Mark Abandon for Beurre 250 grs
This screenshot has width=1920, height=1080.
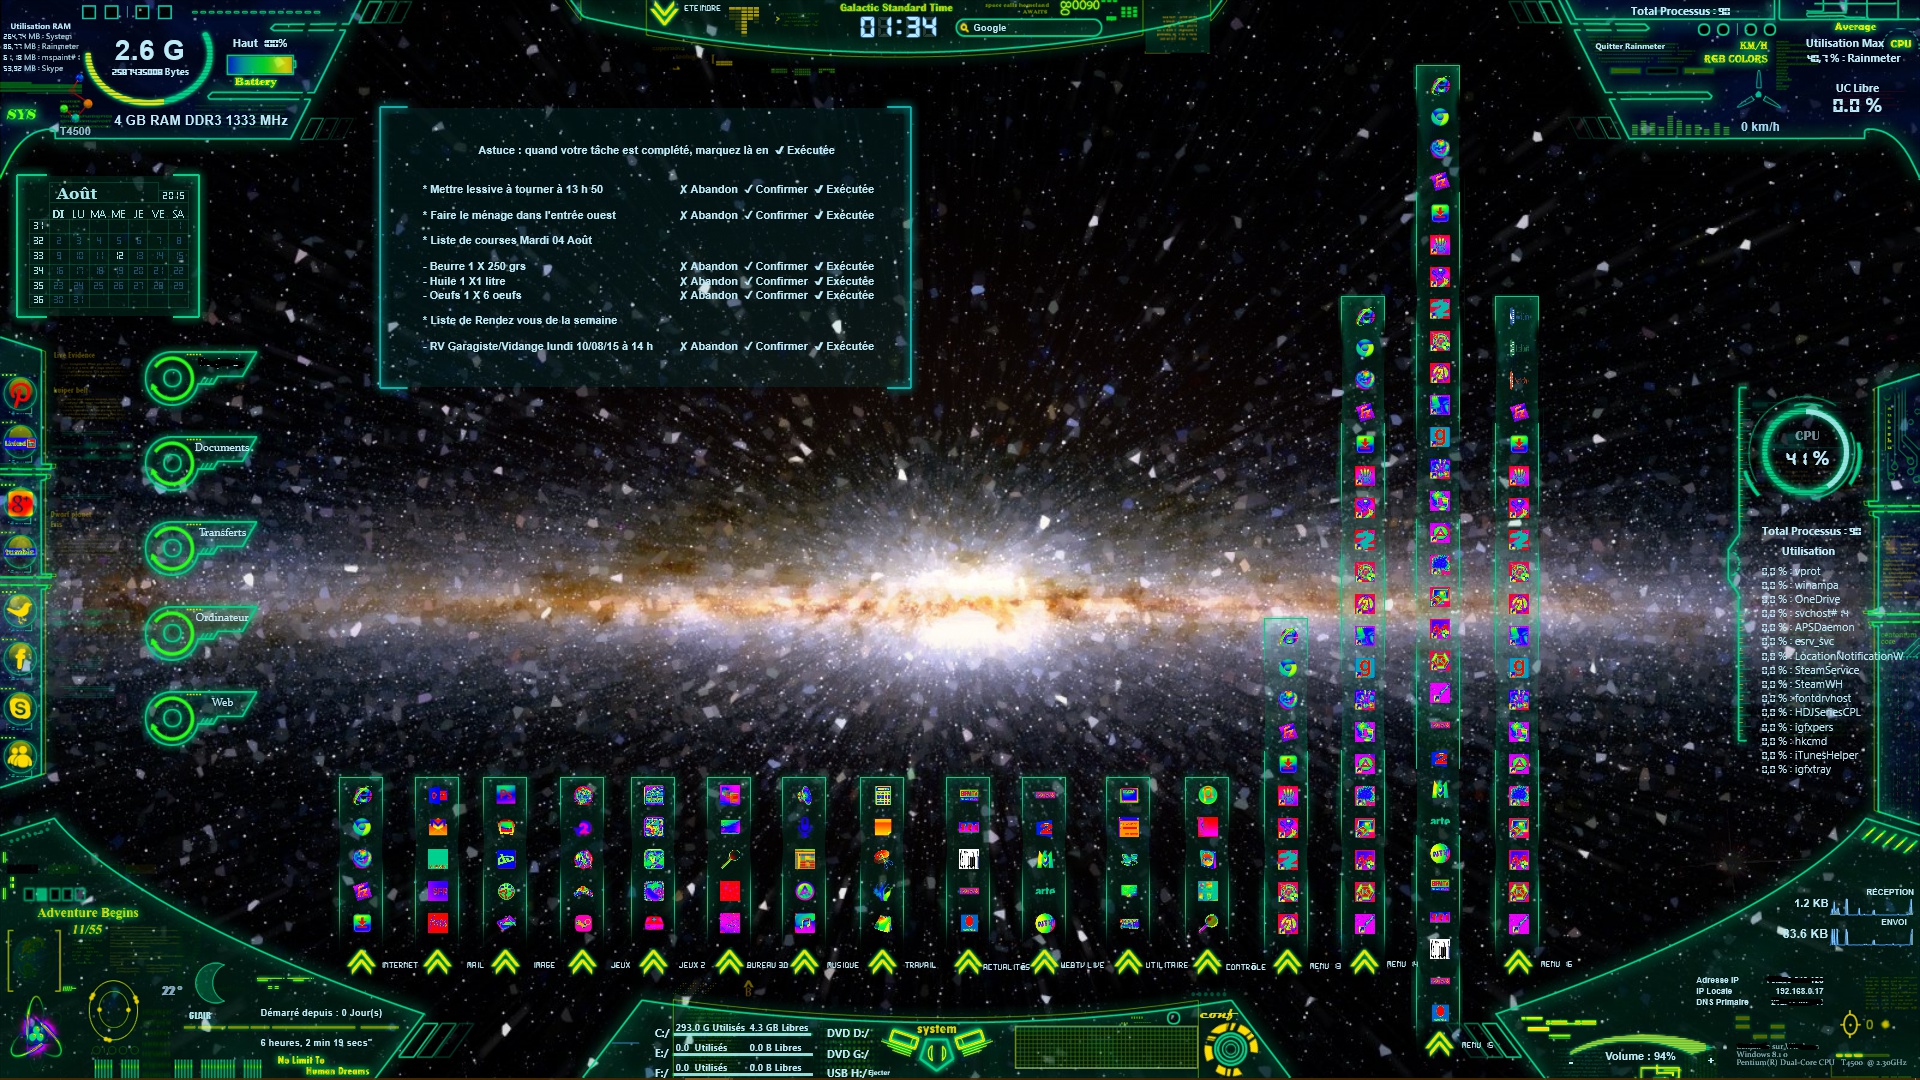tap(708, 266)
